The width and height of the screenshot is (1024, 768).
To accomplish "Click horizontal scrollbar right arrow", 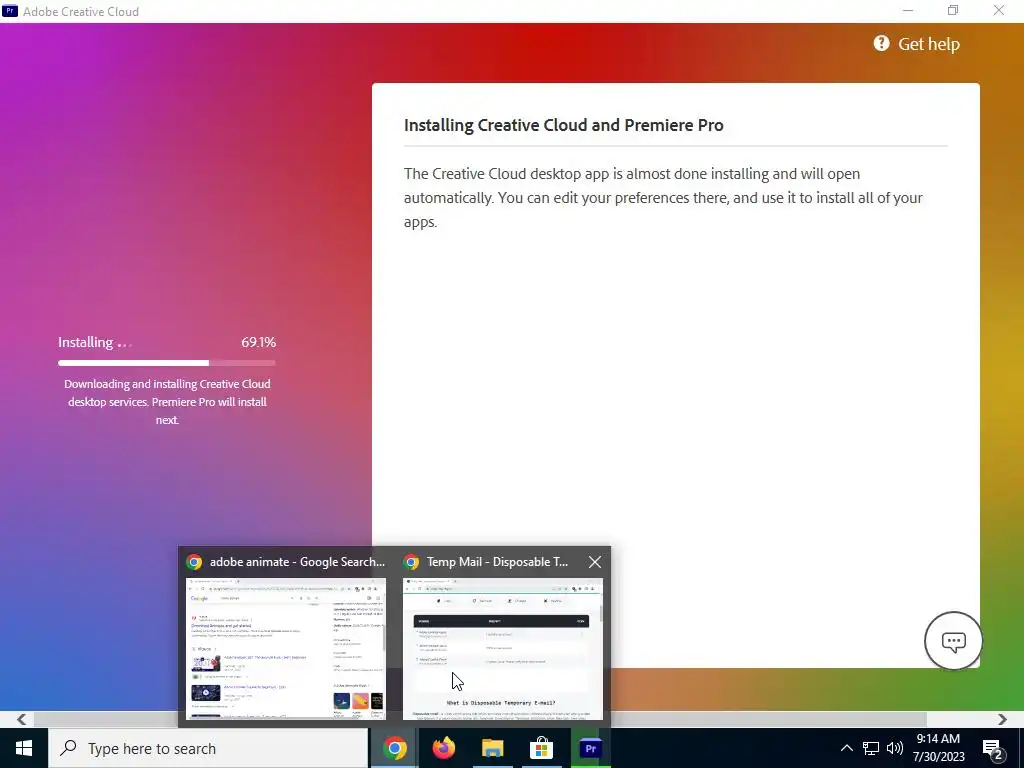I will pyautogui.click(x=1002, y=719).
